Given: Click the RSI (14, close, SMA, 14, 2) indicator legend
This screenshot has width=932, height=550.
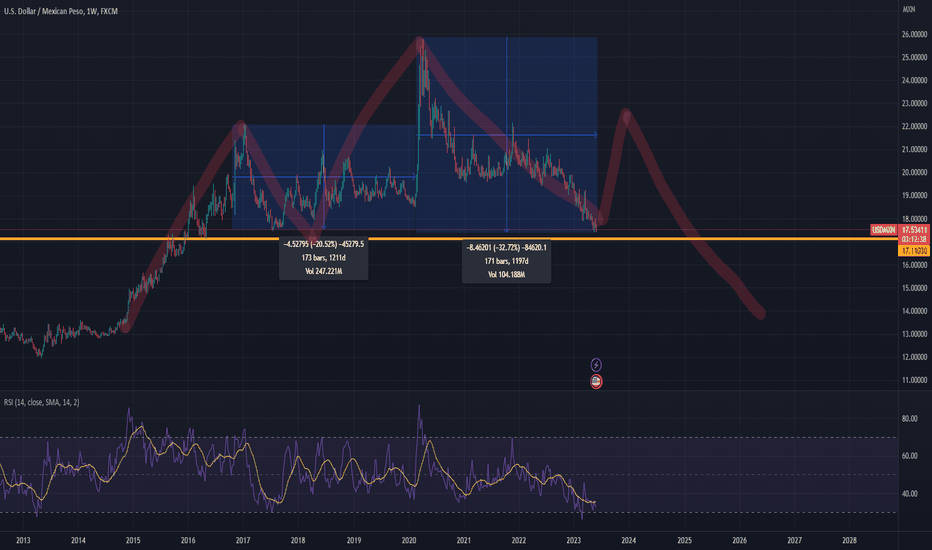Looking at the screenshot, I should pyautogui.click(x=42, y=403).
